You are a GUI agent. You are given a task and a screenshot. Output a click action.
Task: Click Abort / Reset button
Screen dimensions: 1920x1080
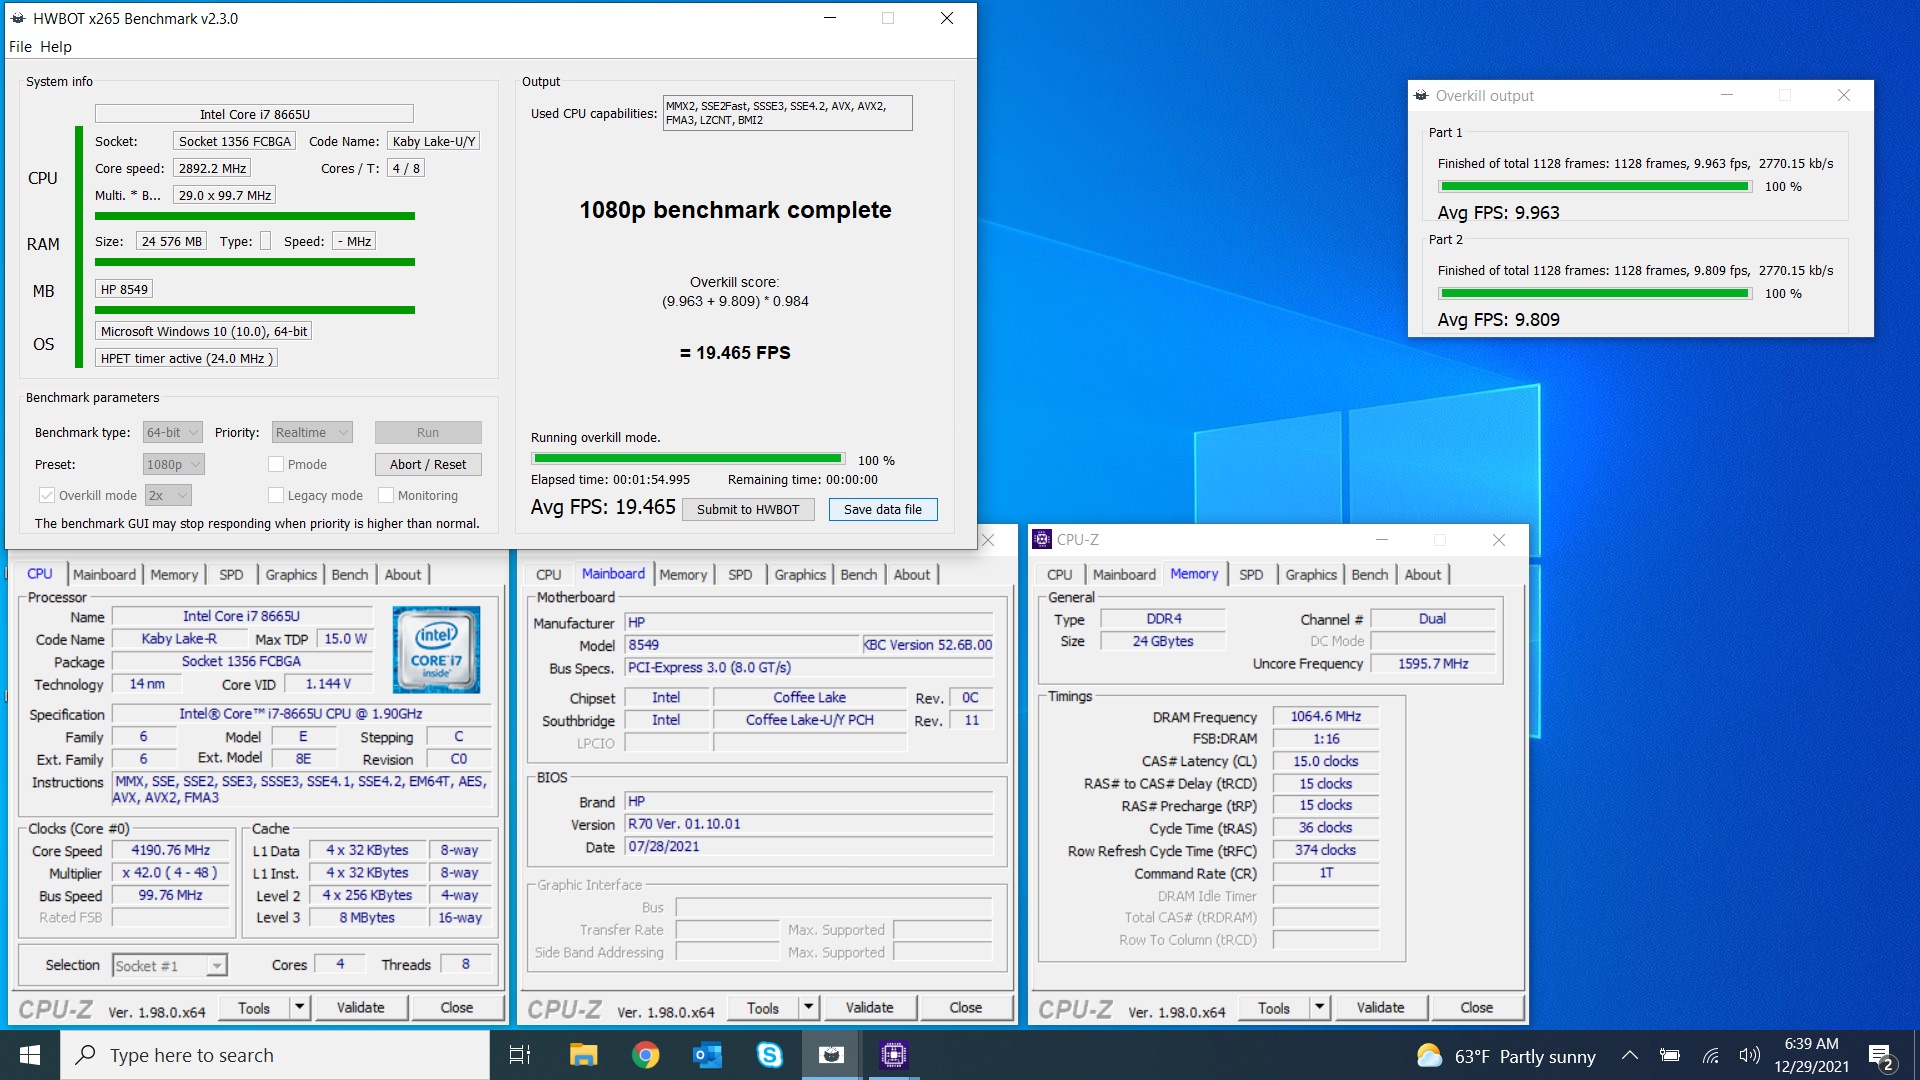tap(428, 465)
